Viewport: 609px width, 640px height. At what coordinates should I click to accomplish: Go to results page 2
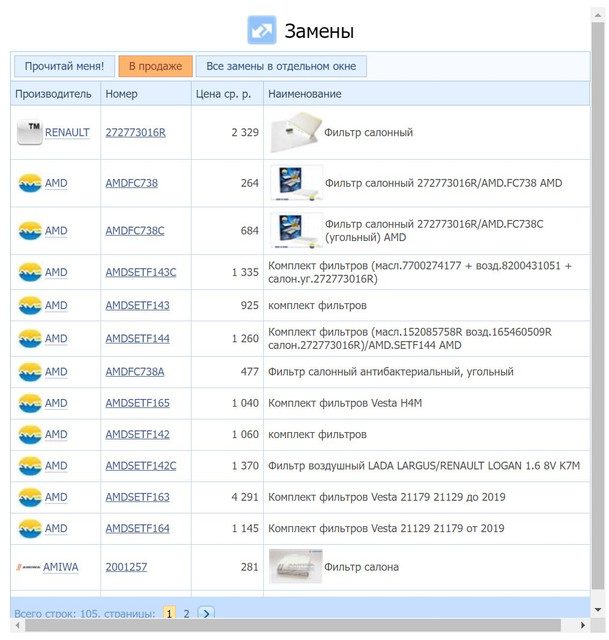point(187,613)
